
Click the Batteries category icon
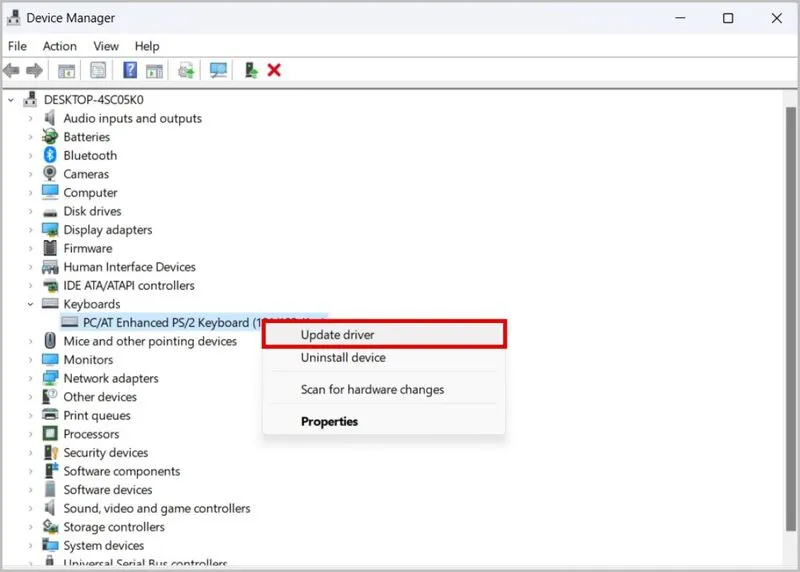50,136
